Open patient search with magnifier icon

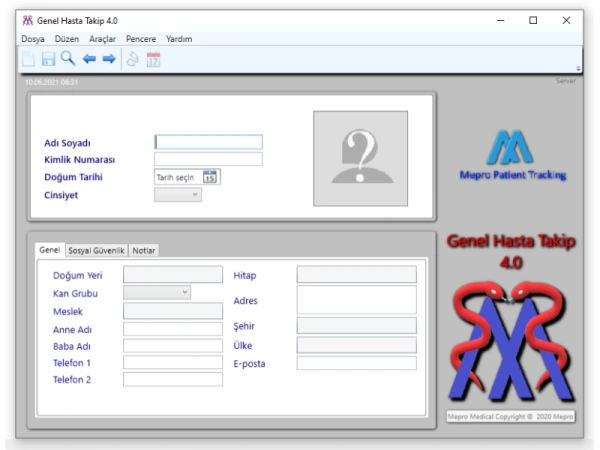pos(68,59)
